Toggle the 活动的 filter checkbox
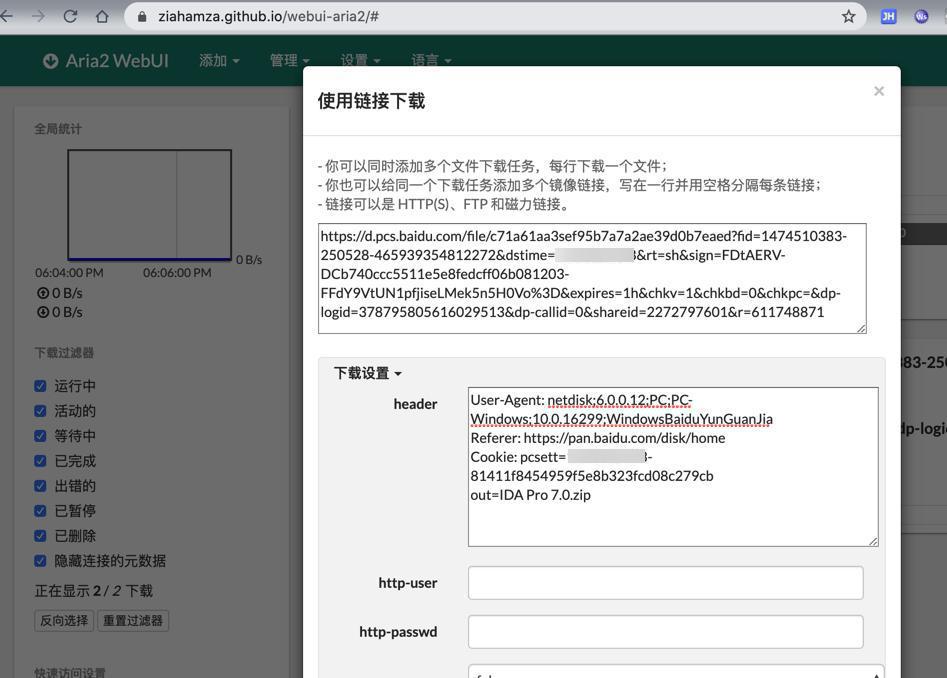The width and height of the screenshot is (947, 678). click(40, 411)
